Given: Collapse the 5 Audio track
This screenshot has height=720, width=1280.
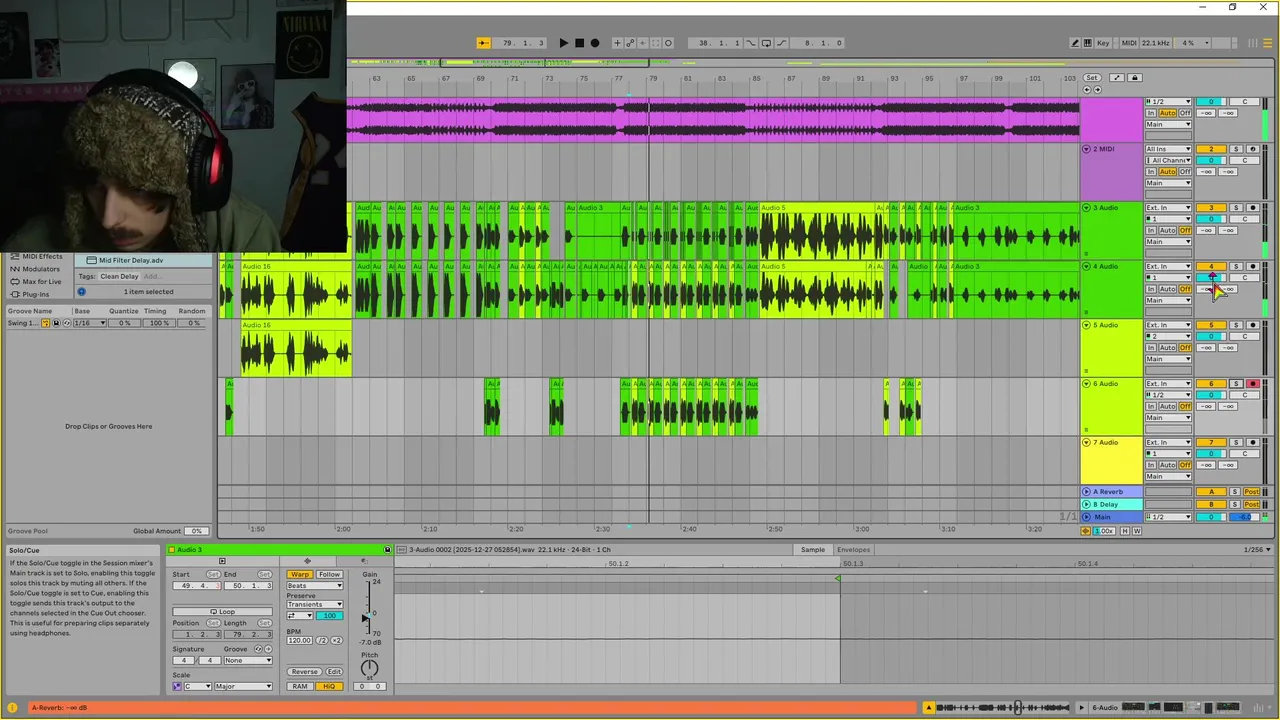Looking at the screenshot, I should [x=1087, y=325].
